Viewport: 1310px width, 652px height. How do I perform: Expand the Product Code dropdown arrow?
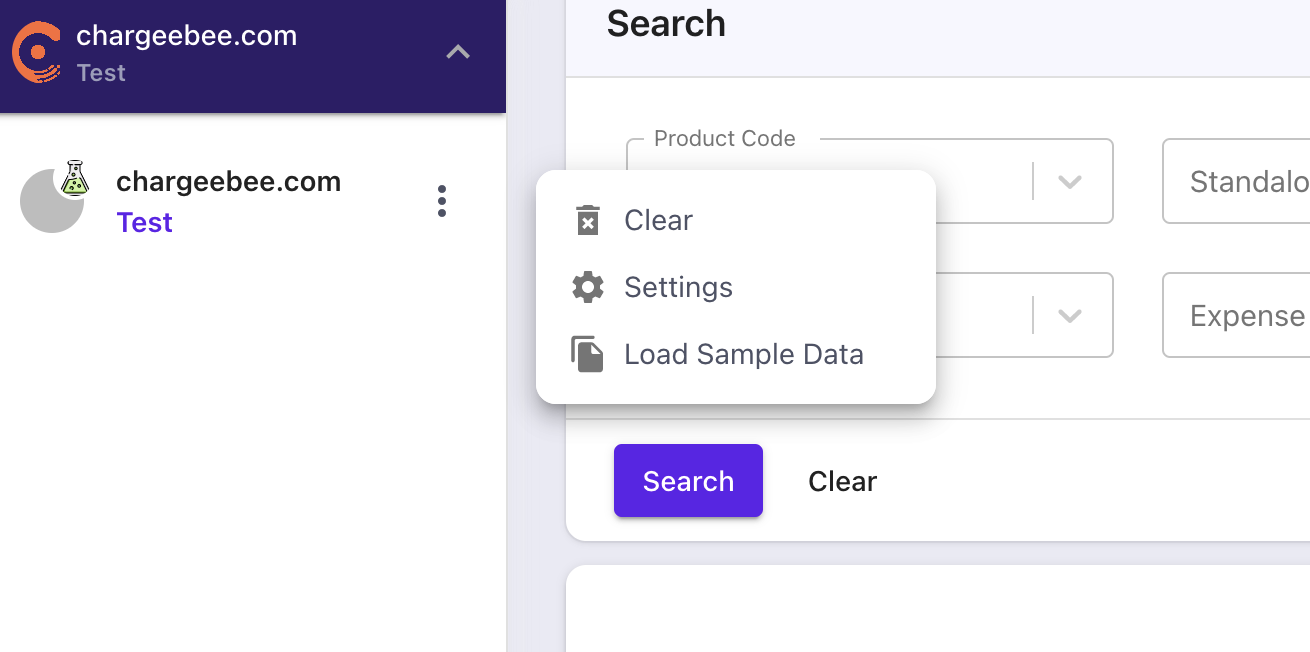pyautogui.click(x=1070, y=182)
